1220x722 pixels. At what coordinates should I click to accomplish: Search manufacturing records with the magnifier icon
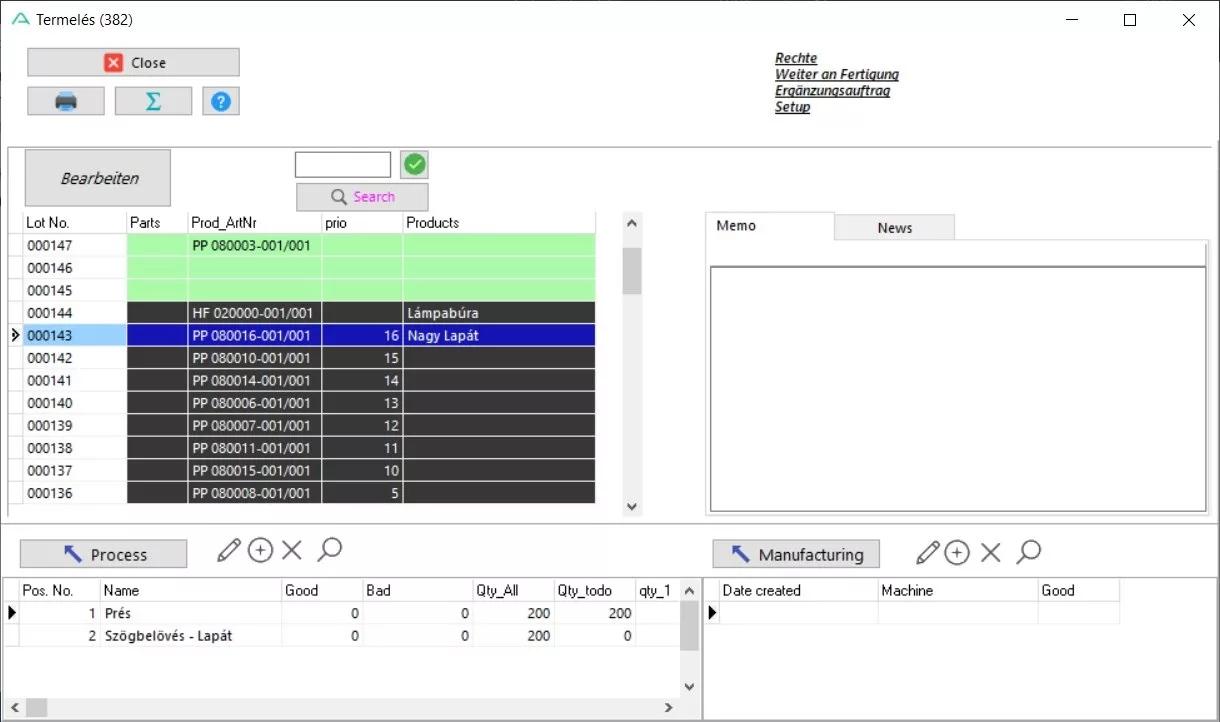(1028, 552)
